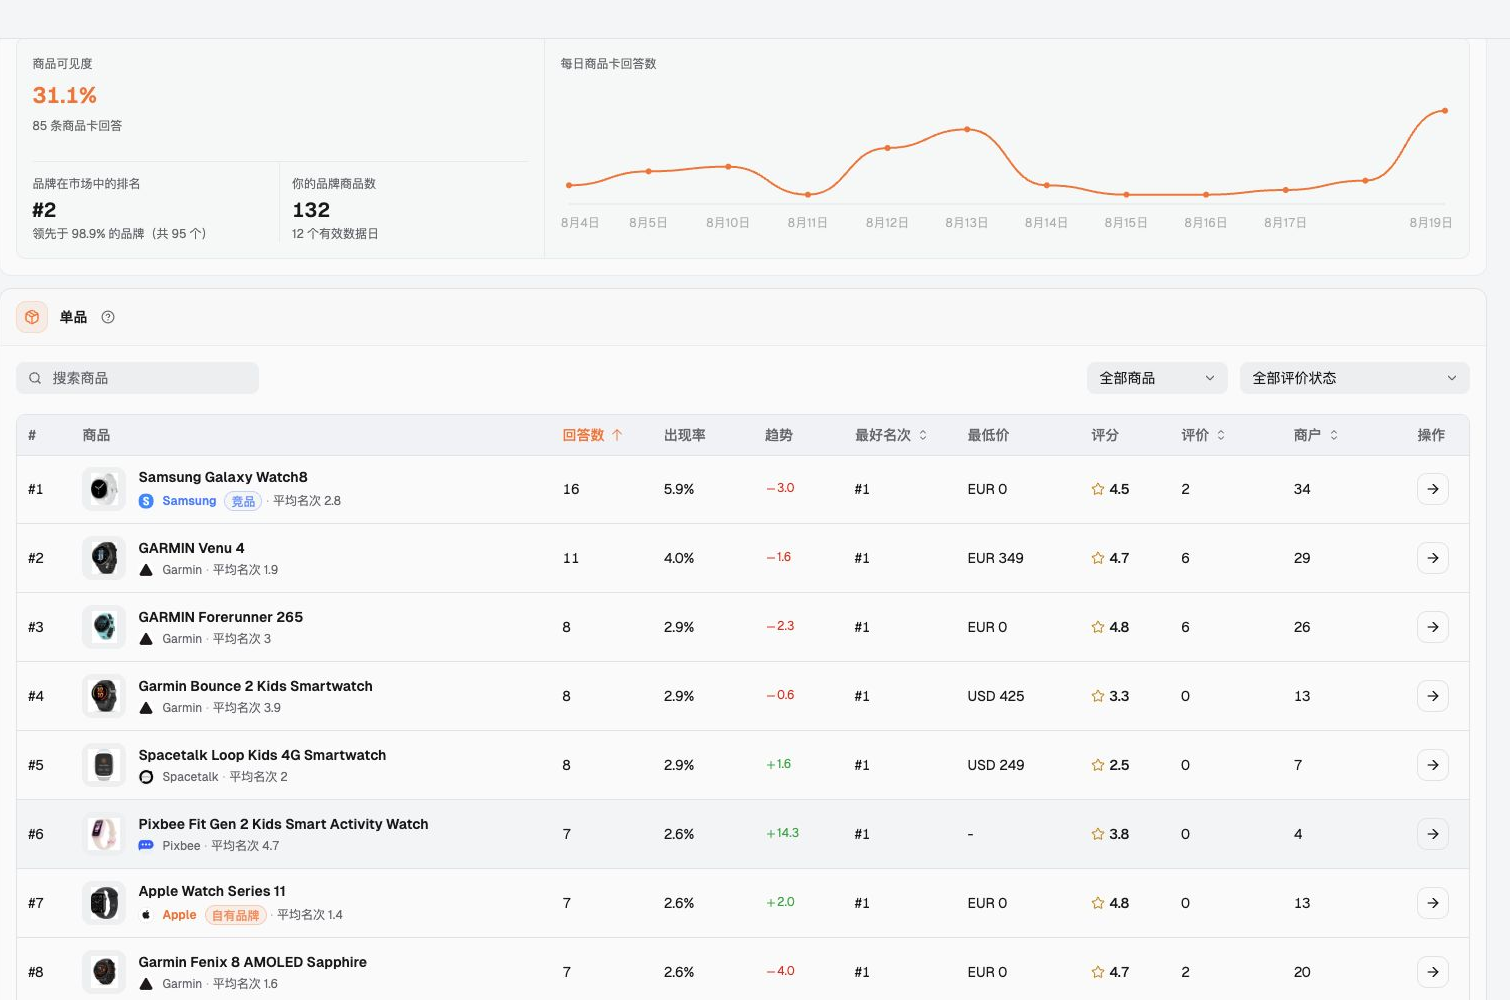Click the Apple Watch Series 11 thumbnail
The image size is (1510, 1000).
[x=104, y=903]
